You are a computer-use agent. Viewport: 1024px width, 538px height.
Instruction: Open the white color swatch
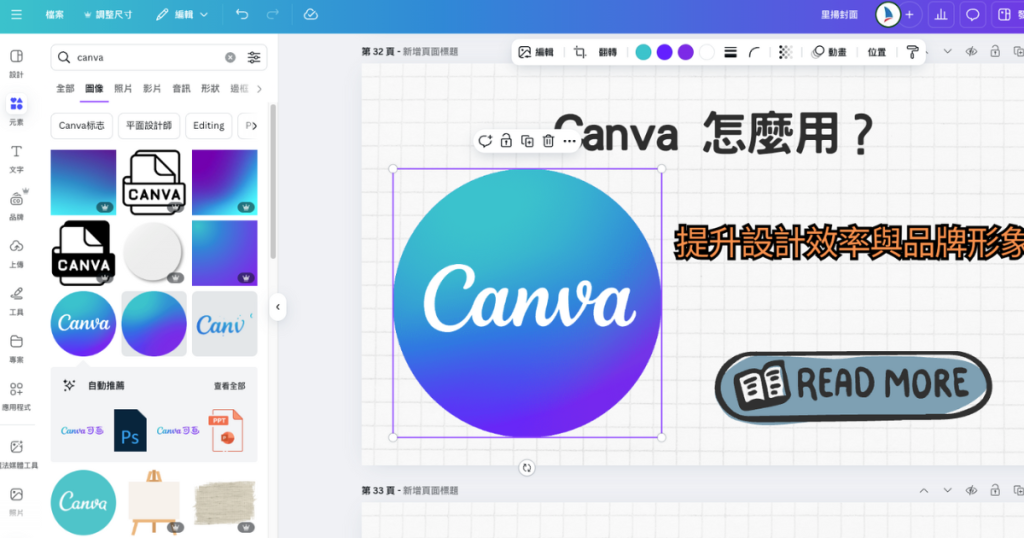click(707, 52)
